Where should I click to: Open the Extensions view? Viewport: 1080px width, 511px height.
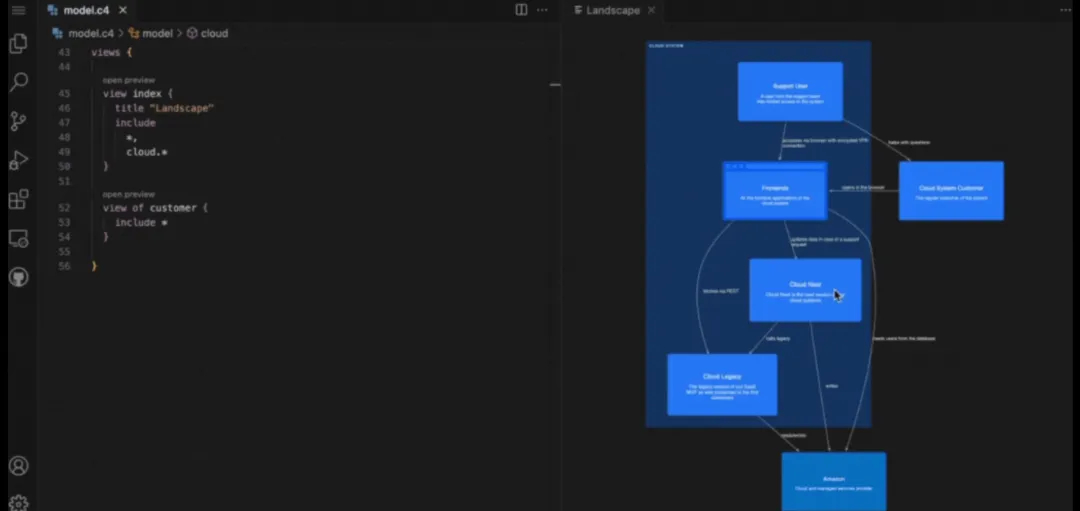click(19, 200)
